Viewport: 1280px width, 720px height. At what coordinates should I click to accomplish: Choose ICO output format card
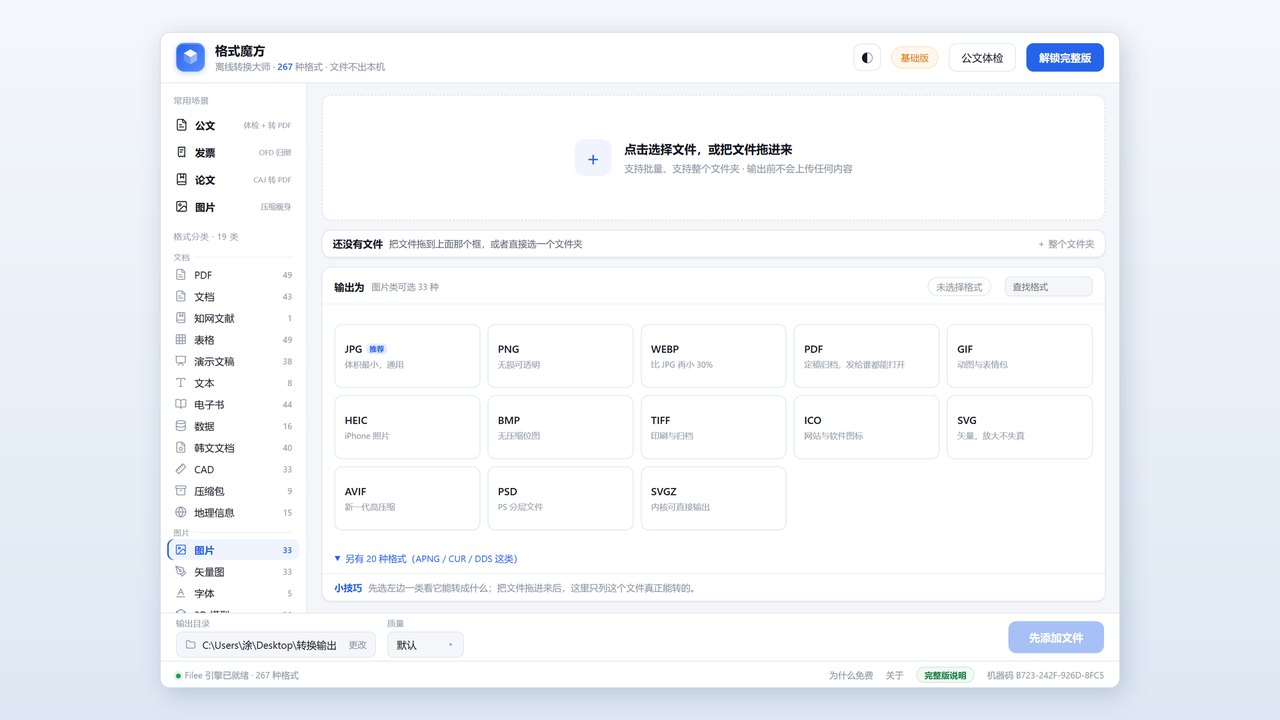pos(866,427)
